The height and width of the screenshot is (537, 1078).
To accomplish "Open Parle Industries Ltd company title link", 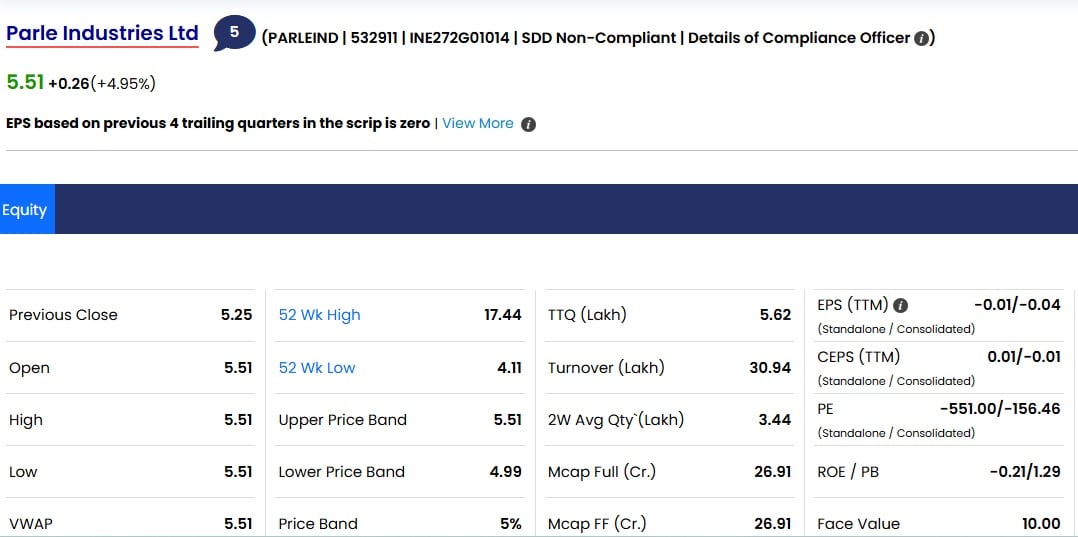I will [102, 33].
